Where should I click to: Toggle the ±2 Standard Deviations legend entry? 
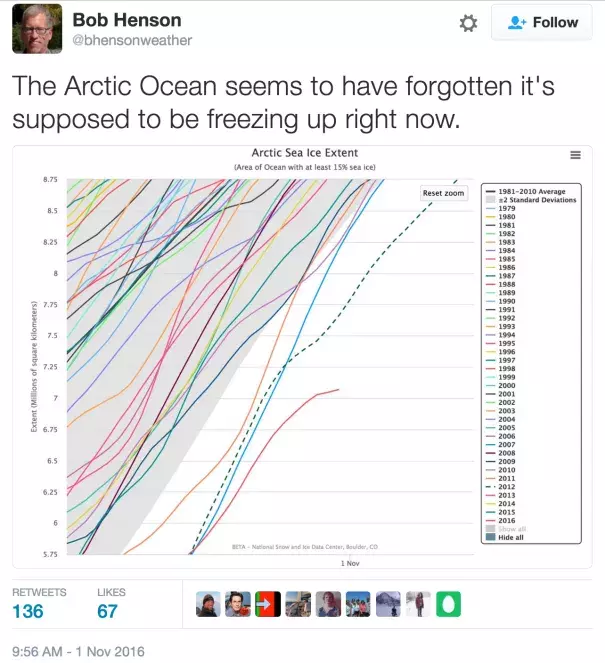pyautogui.click(x=531, y=200)
